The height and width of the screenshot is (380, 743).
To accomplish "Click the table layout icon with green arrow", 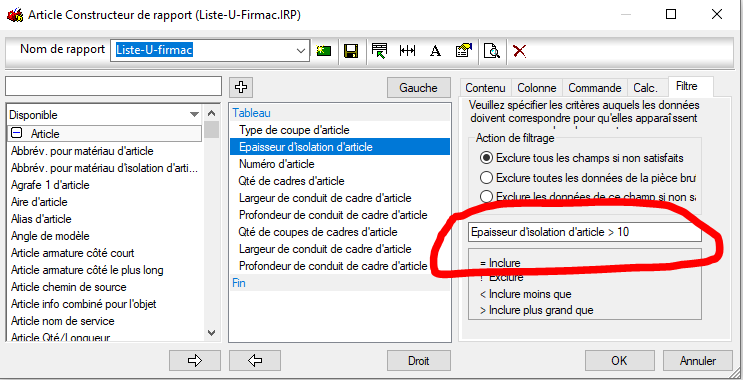I will (x=379, y=51).
